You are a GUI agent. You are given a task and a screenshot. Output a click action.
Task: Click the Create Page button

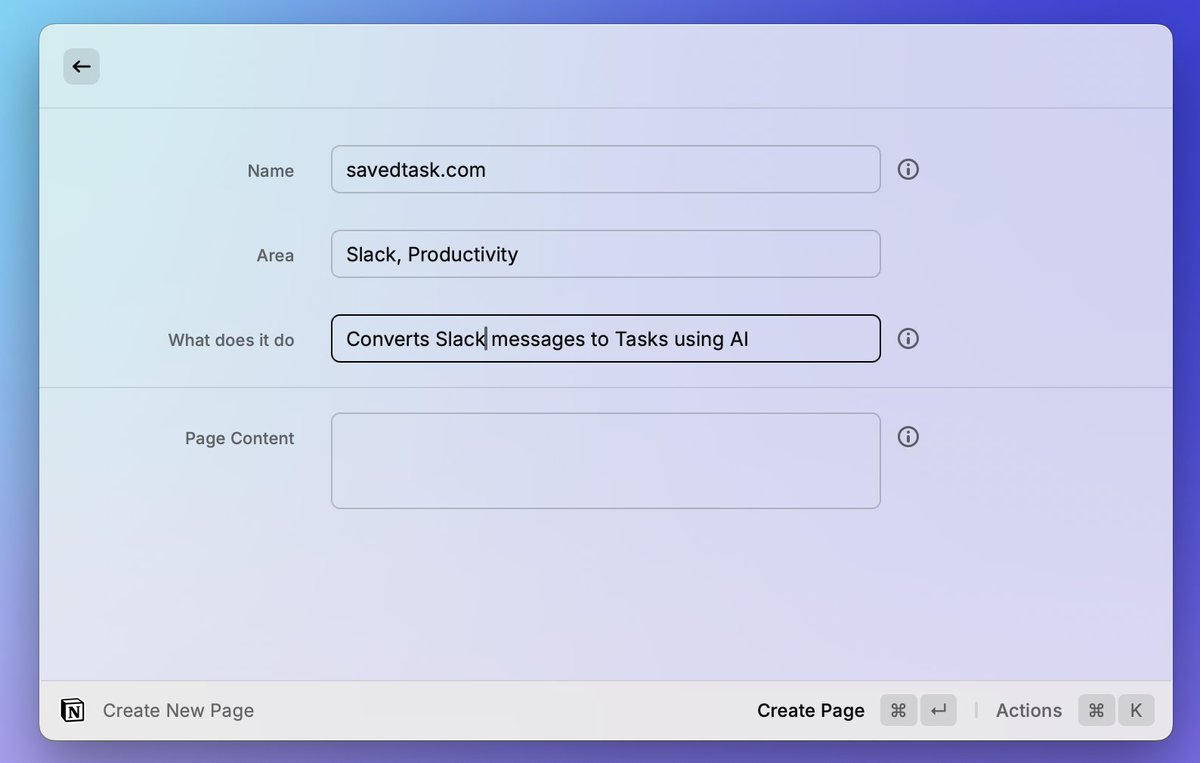tap(811, 710)
